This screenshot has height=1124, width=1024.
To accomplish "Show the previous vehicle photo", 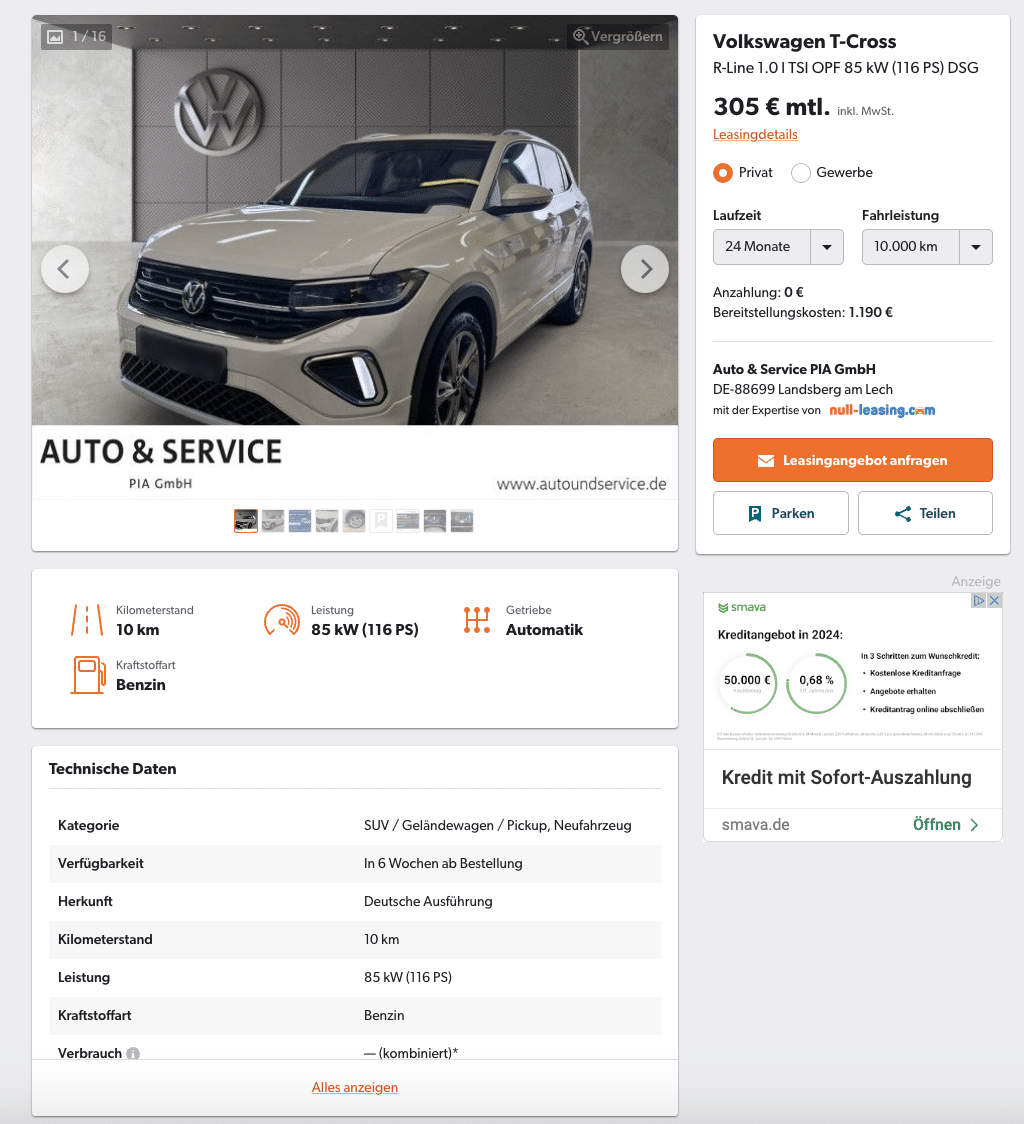I will tap(65, 270).
